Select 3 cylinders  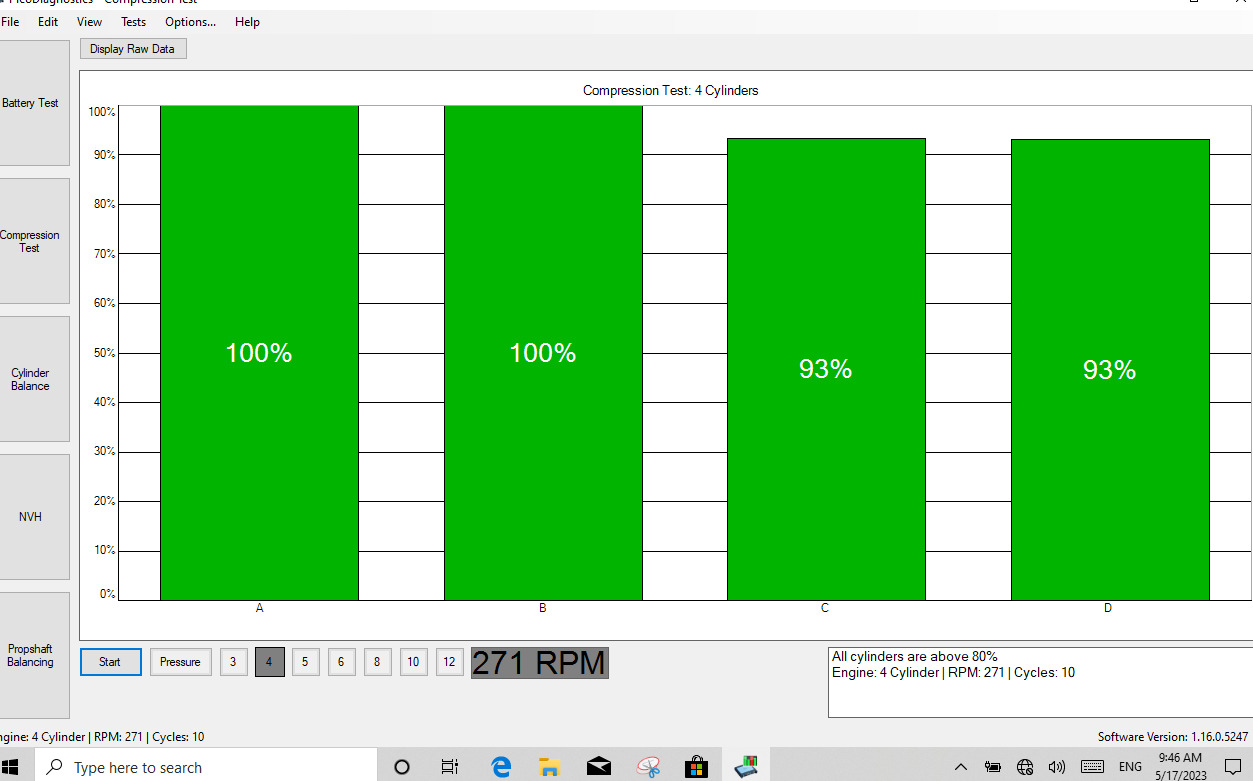pyautogui.click(x=233, y=662)
